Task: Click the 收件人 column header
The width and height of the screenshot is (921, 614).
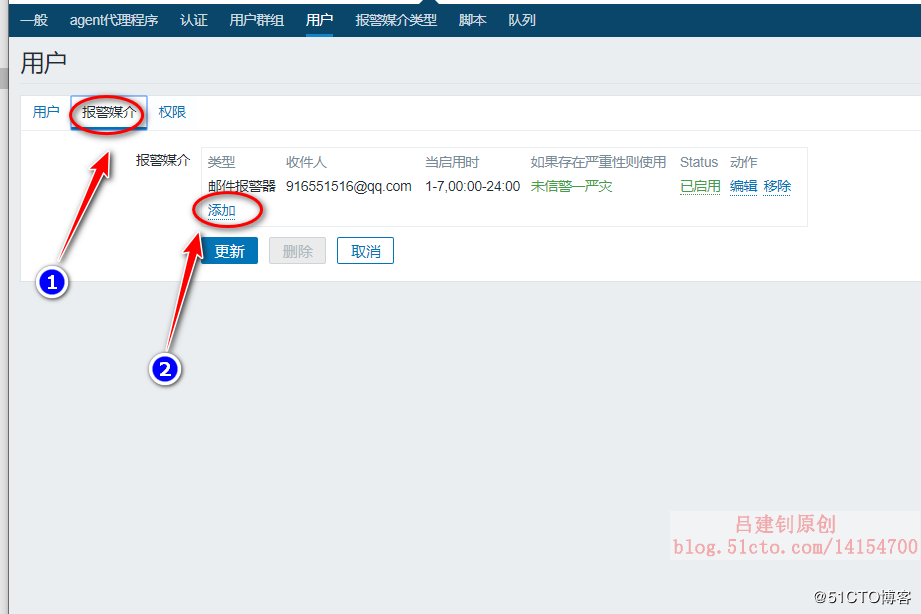Action: click(306, 162)
